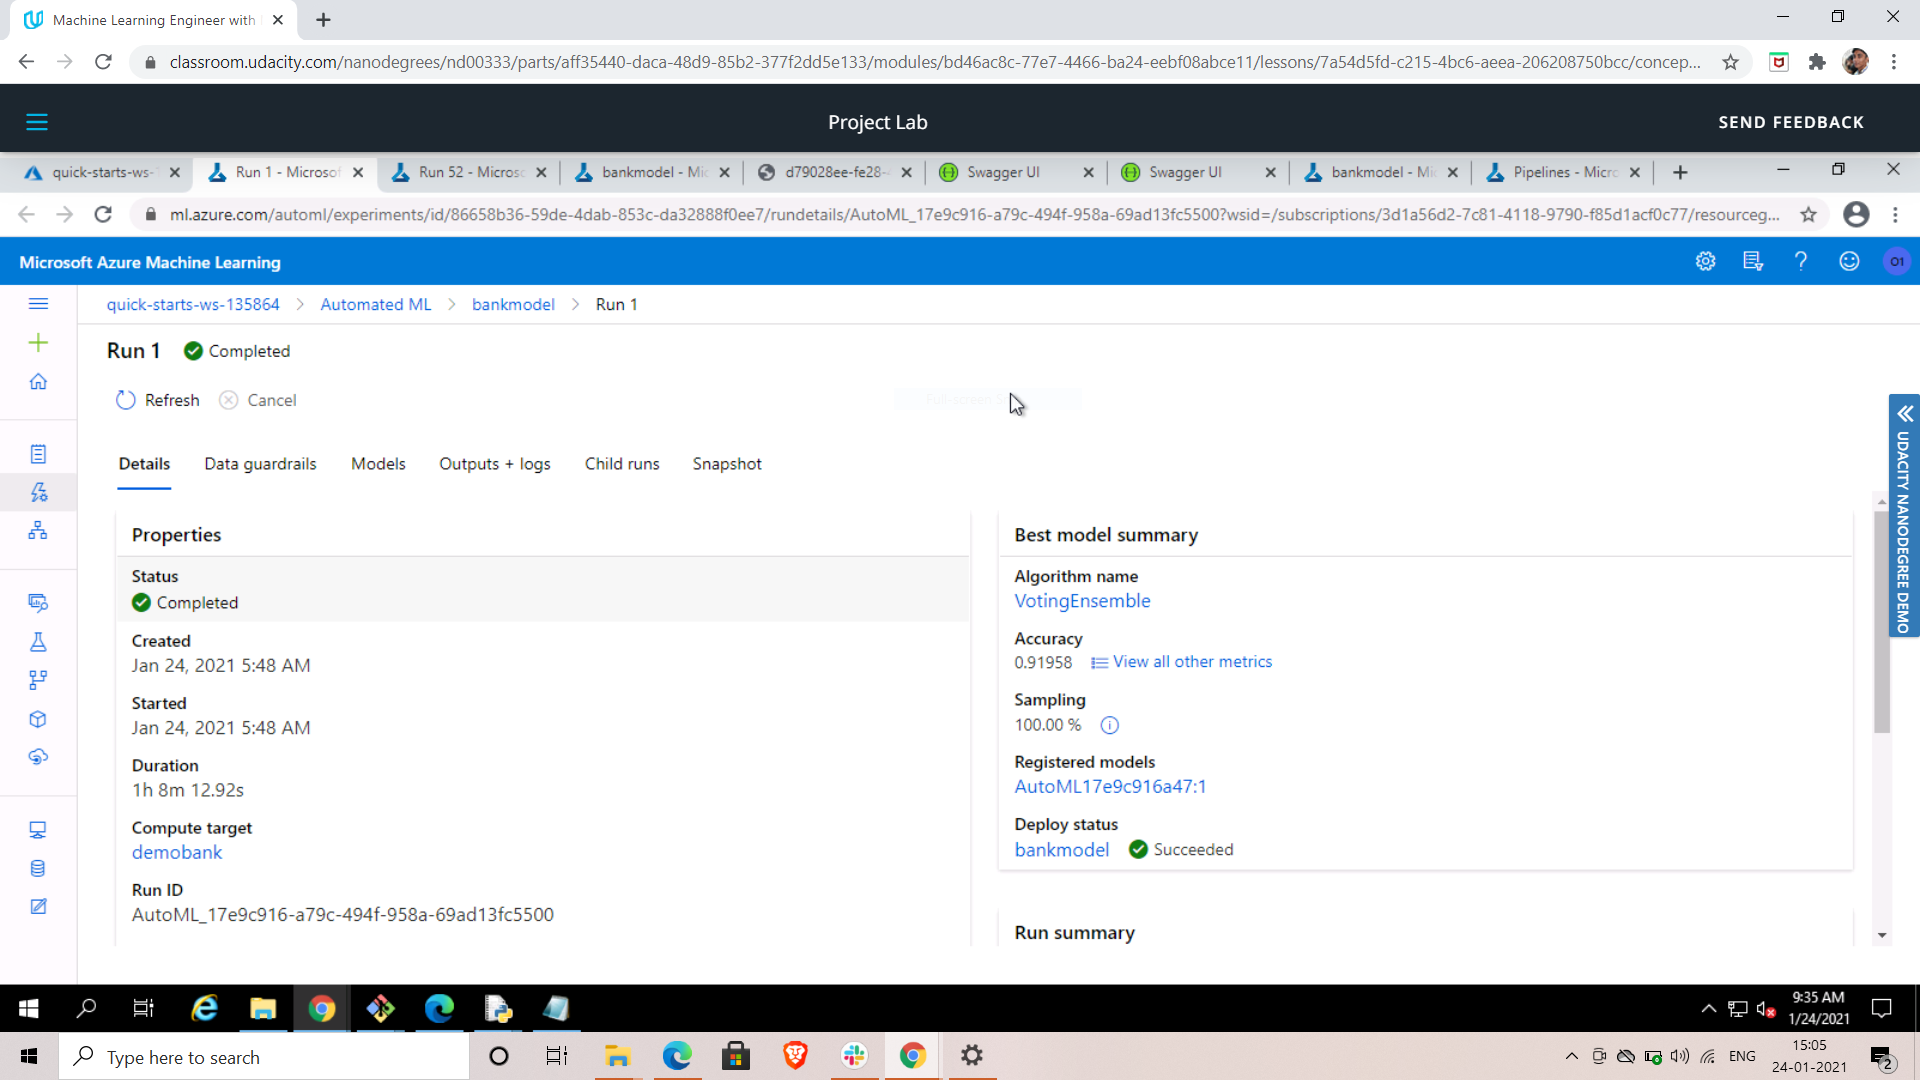Click the Notebooks sidebar icon
The height and width of the screenshot is (1080, 1920).
pyautogui.click(x=38, y=454)
